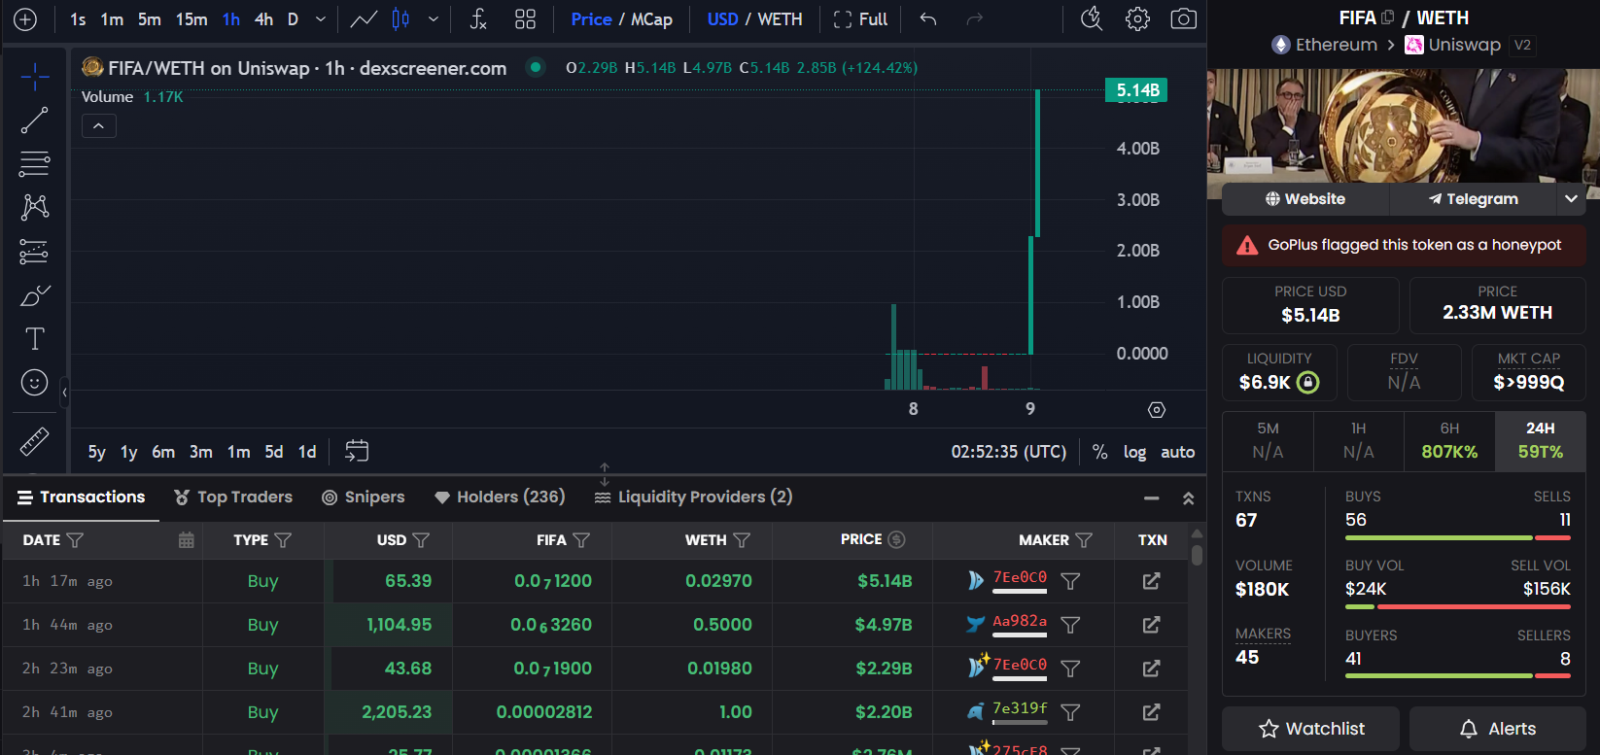Toggle log scale on the chart
Screen dimensions: 1600x755
[1134, 452]
